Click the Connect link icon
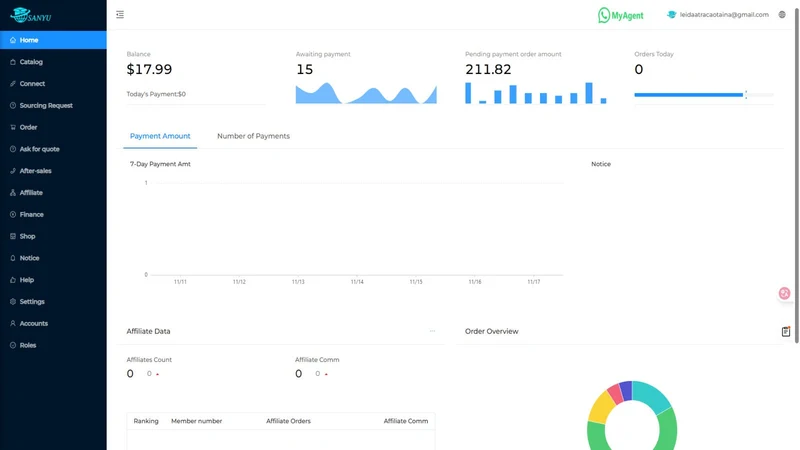800x450 pixels. 13,84
